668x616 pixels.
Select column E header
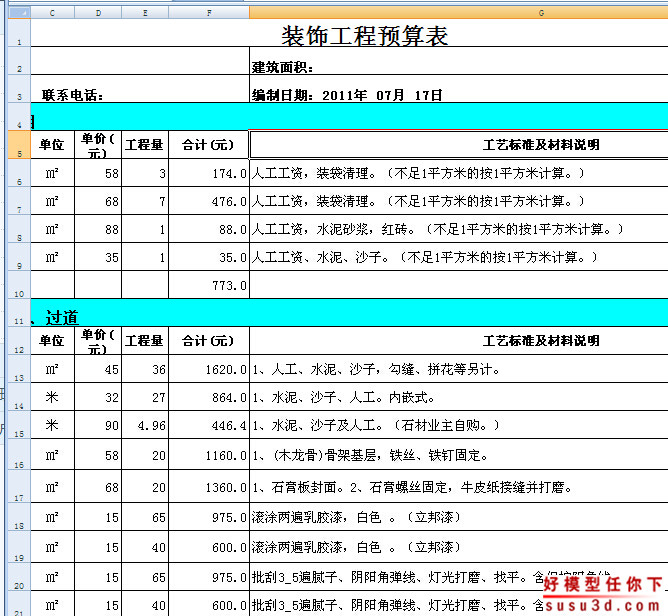click(x=145, y=13)
